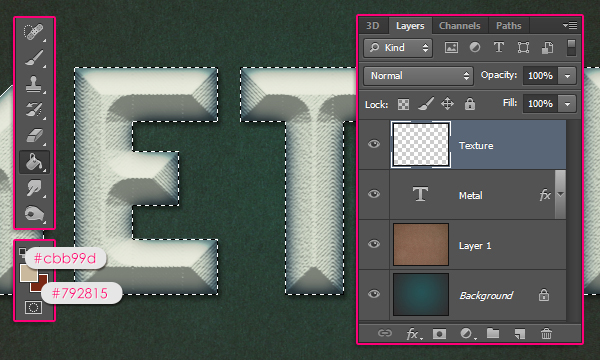
Task: Switch to the Channels tab
Action: [x=460, y=26]
